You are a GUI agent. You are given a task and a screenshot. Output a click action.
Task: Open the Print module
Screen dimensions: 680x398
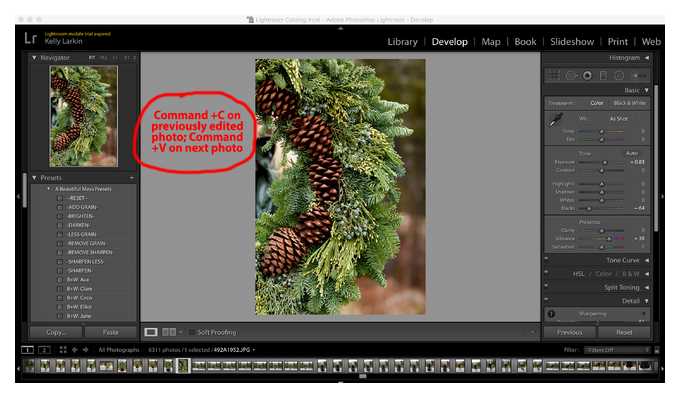click(617, 42)
